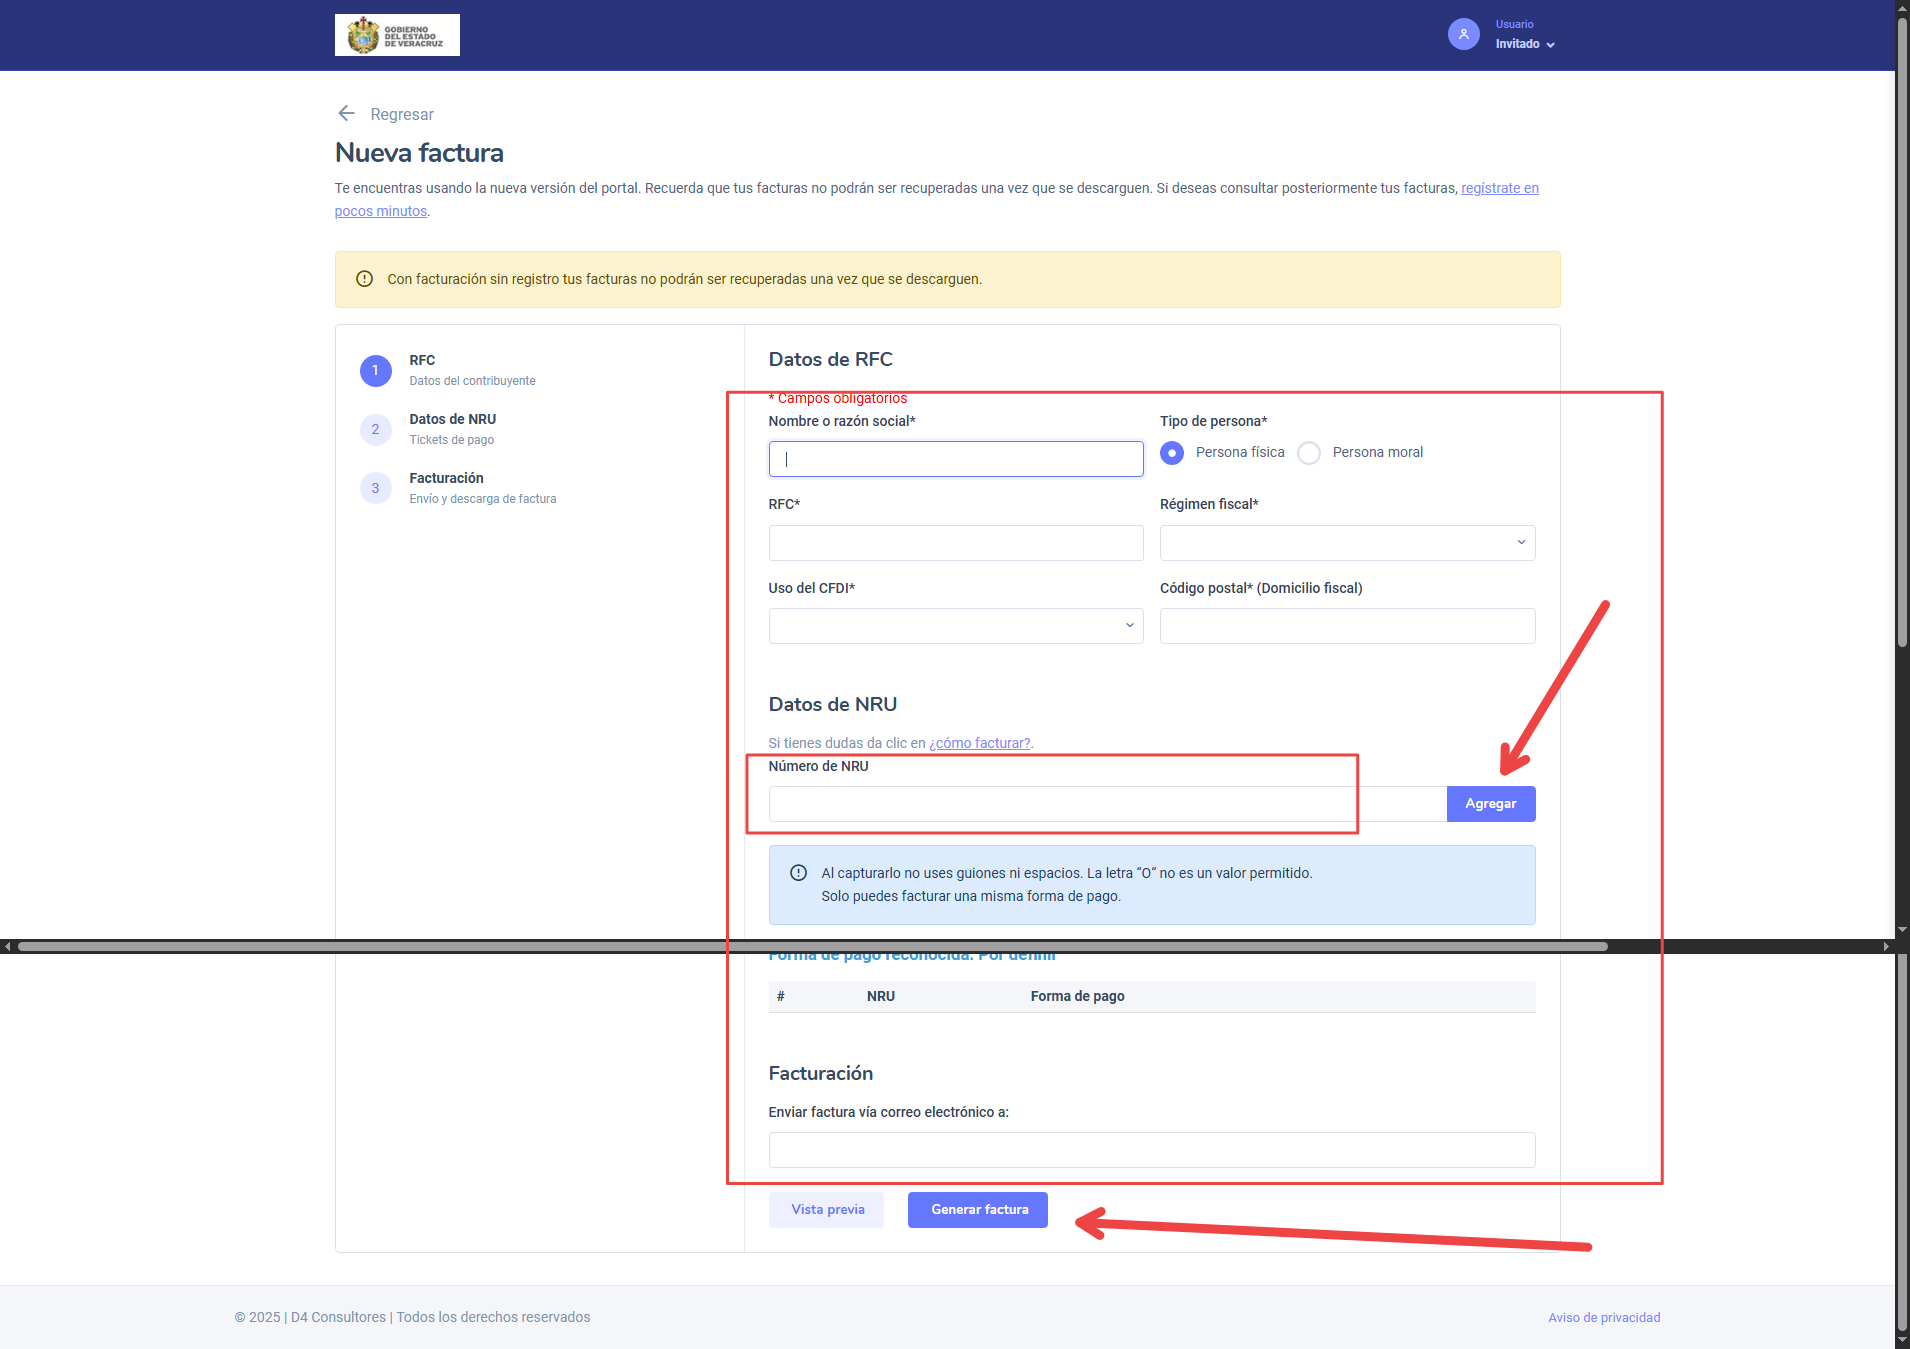
Task: Click the warning icon in yellow banner
Action: pos(365,279)
